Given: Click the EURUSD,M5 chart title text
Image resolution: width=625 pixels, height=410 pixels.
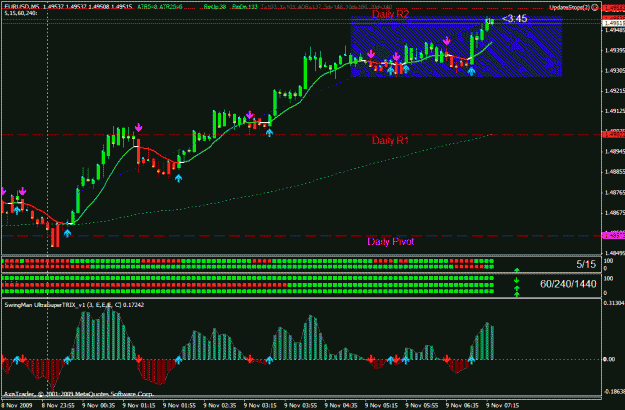Looking at the screenshot, I should 22,7.
